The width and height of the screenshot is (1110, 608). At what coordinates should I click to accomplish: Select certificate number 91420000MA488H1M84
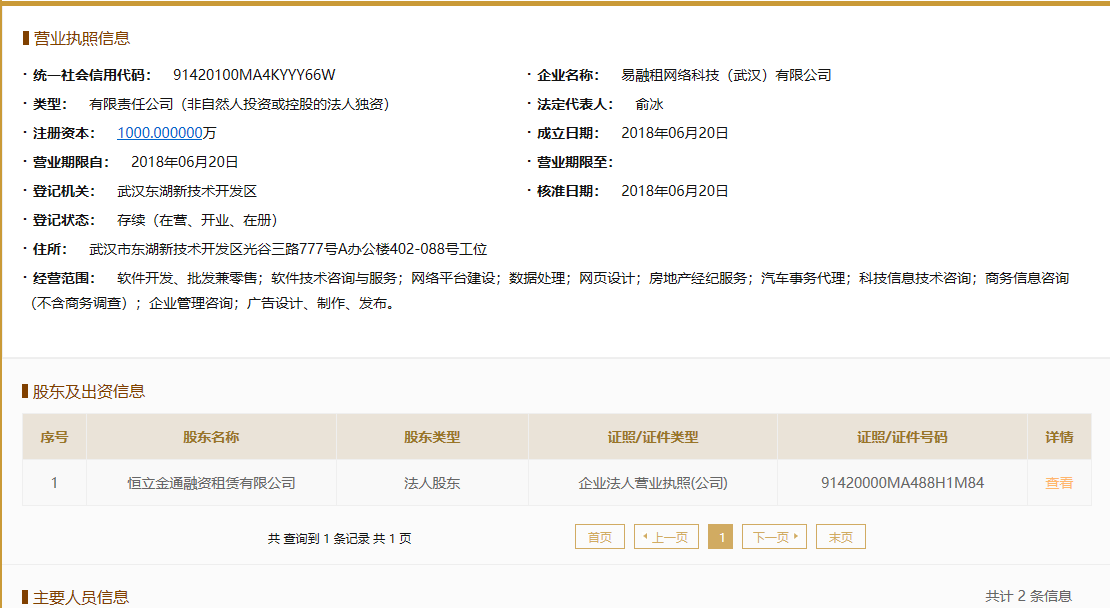(x=902, y=483)
